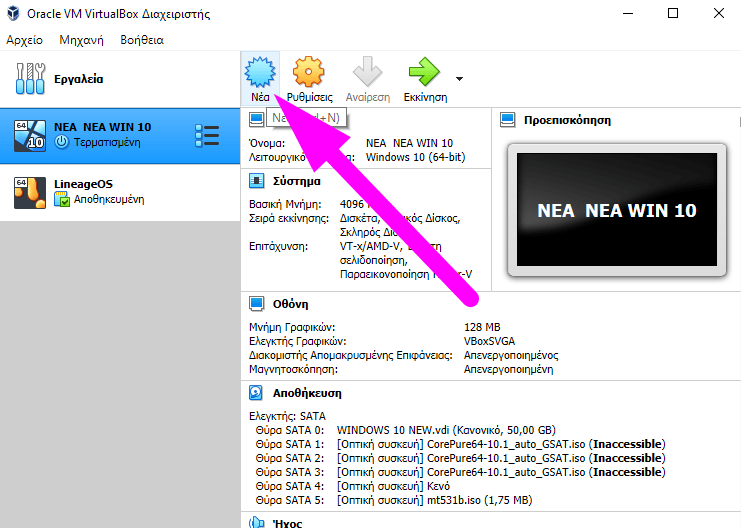741x528 pixels.
Task: Click the 128 MB graphics memory value
Action: [x=482, y=327]
